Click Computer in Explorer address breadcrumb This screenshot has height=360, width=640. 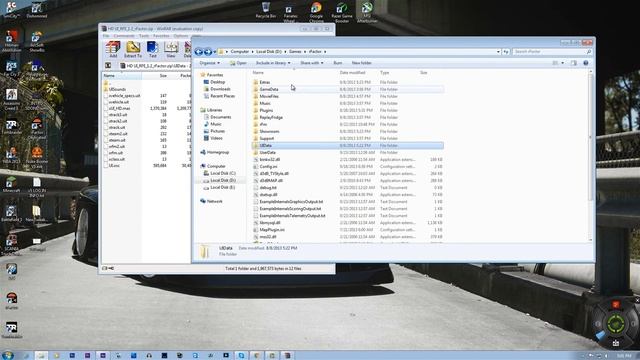pos(240,52)
